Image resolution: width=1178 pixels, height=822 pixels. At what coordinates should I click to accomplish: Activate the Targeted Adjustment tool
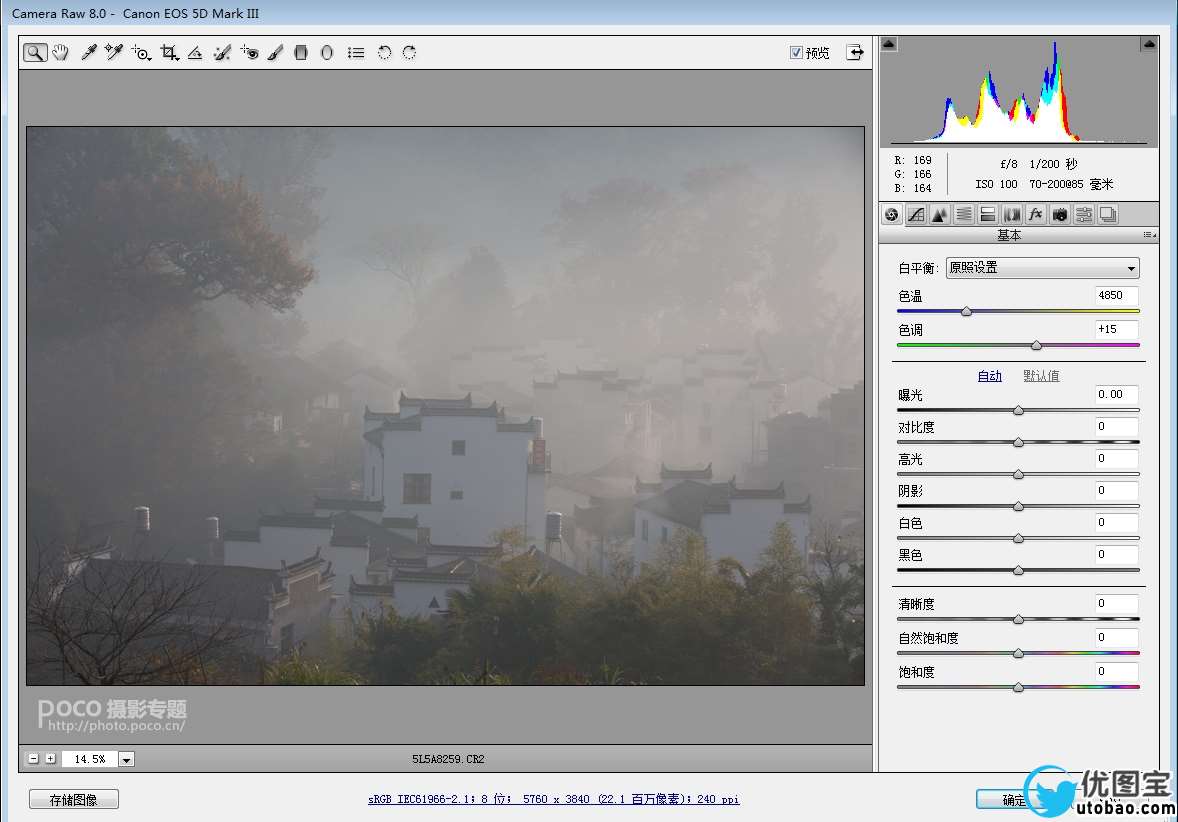tap(140, 53)
